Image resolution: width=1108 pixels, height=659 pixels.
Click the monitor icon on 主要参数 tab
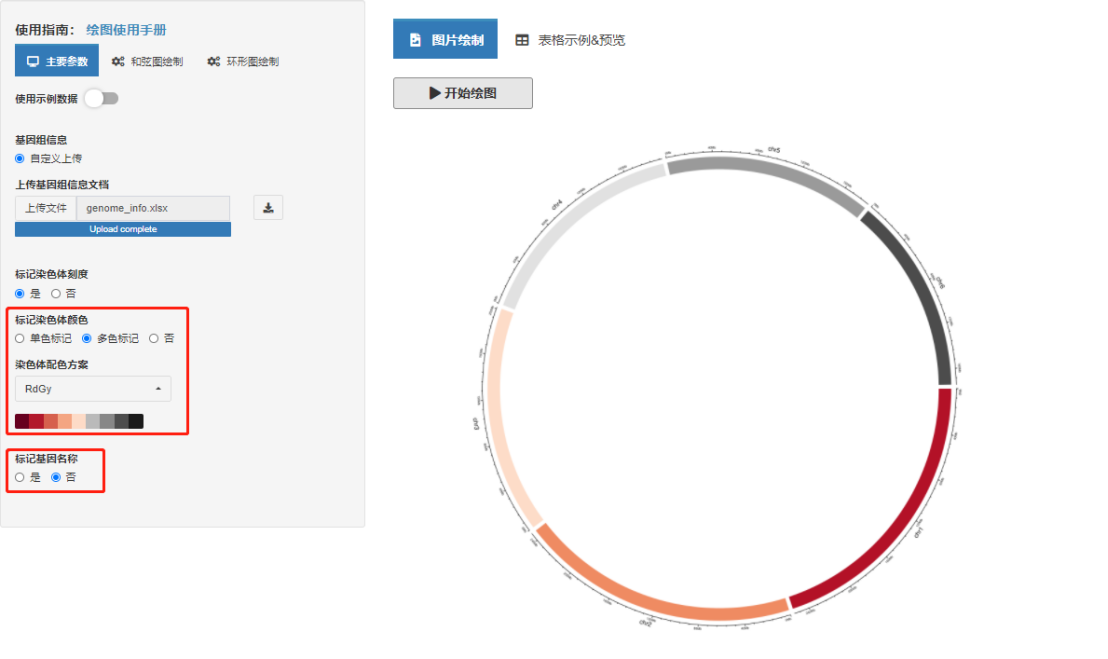point(33,62)
